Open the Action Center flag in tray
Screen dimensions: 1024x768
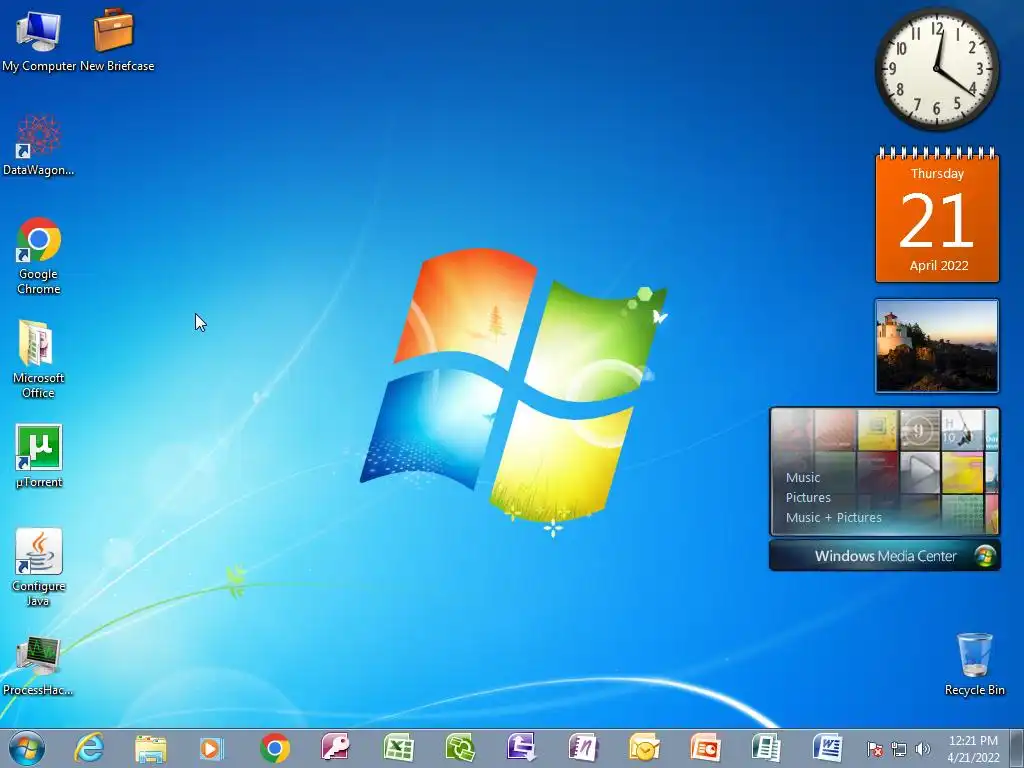(x=875, y=749)
